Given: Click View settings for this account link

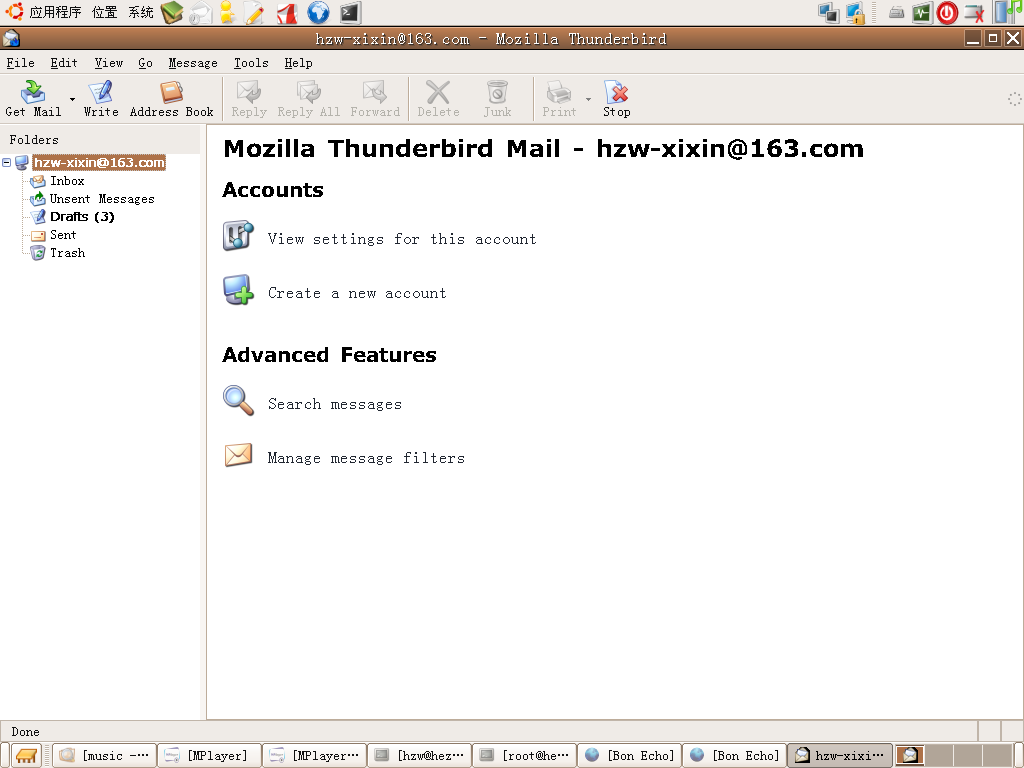Looking at the screenshot, I should (402, 239).
